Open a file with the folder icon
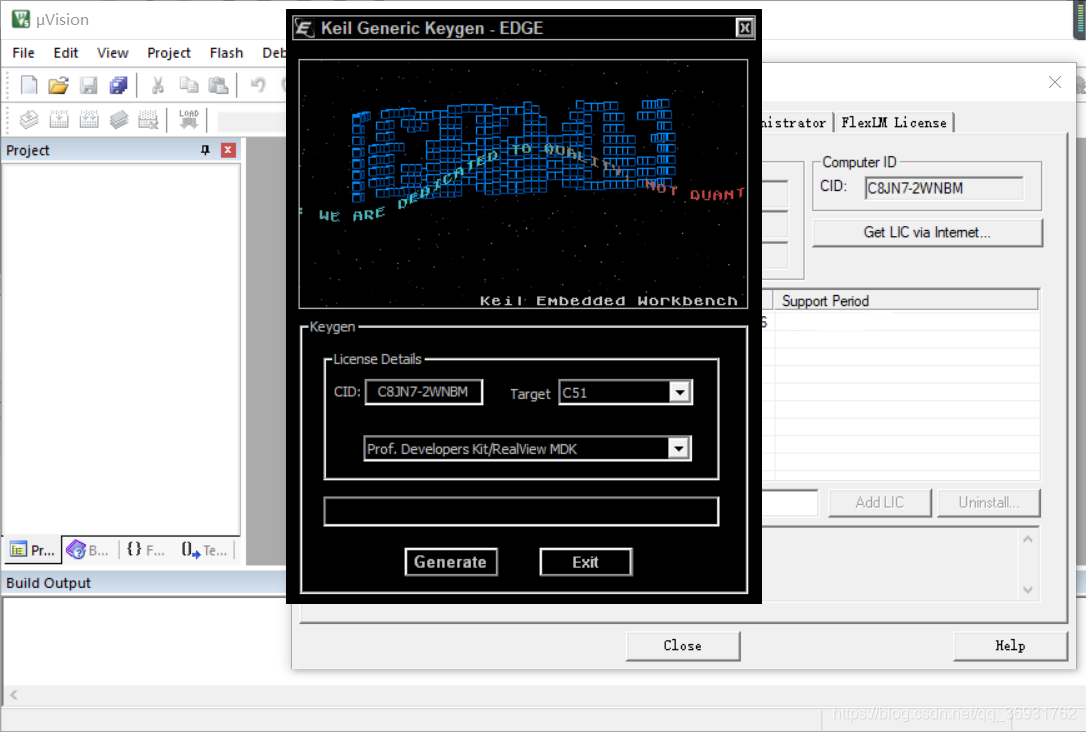1086x732 pixels. (58, 85)
